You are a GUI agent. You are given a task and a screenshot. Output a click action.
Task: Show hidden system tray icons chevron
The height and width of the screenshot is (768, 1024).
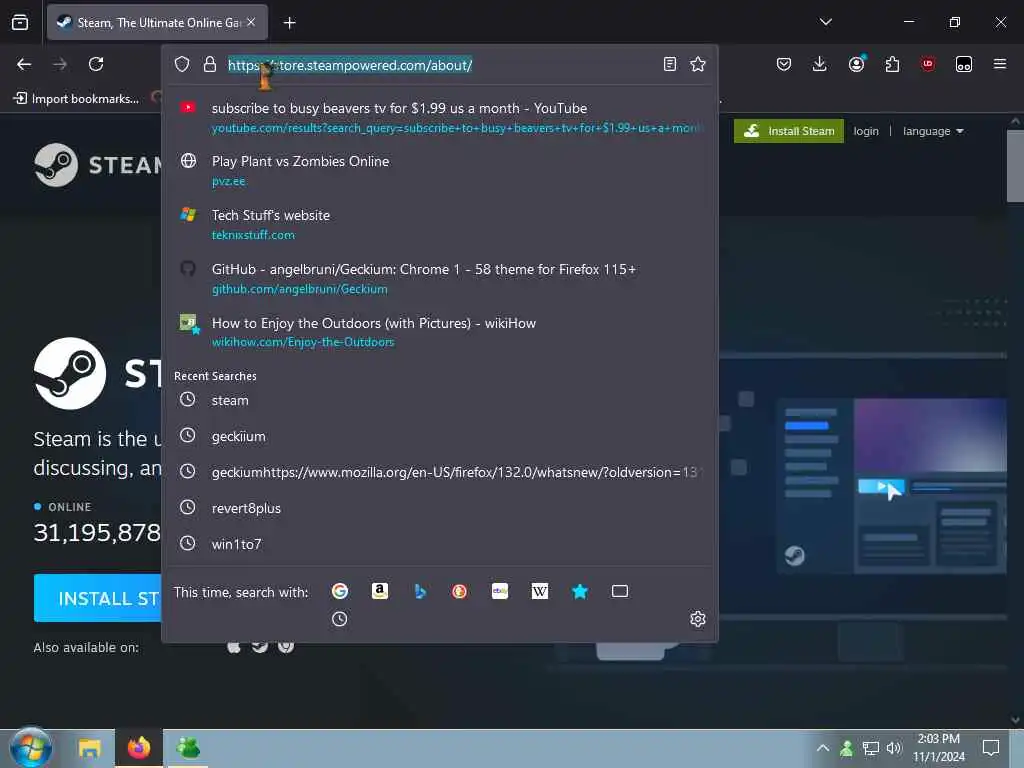click(823, 748)
